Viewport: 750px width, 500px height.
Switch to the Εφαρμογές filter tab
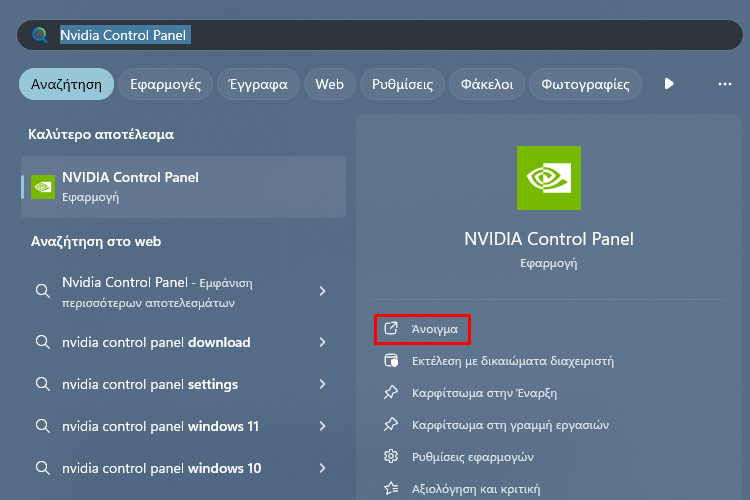[x=165, y=84]
